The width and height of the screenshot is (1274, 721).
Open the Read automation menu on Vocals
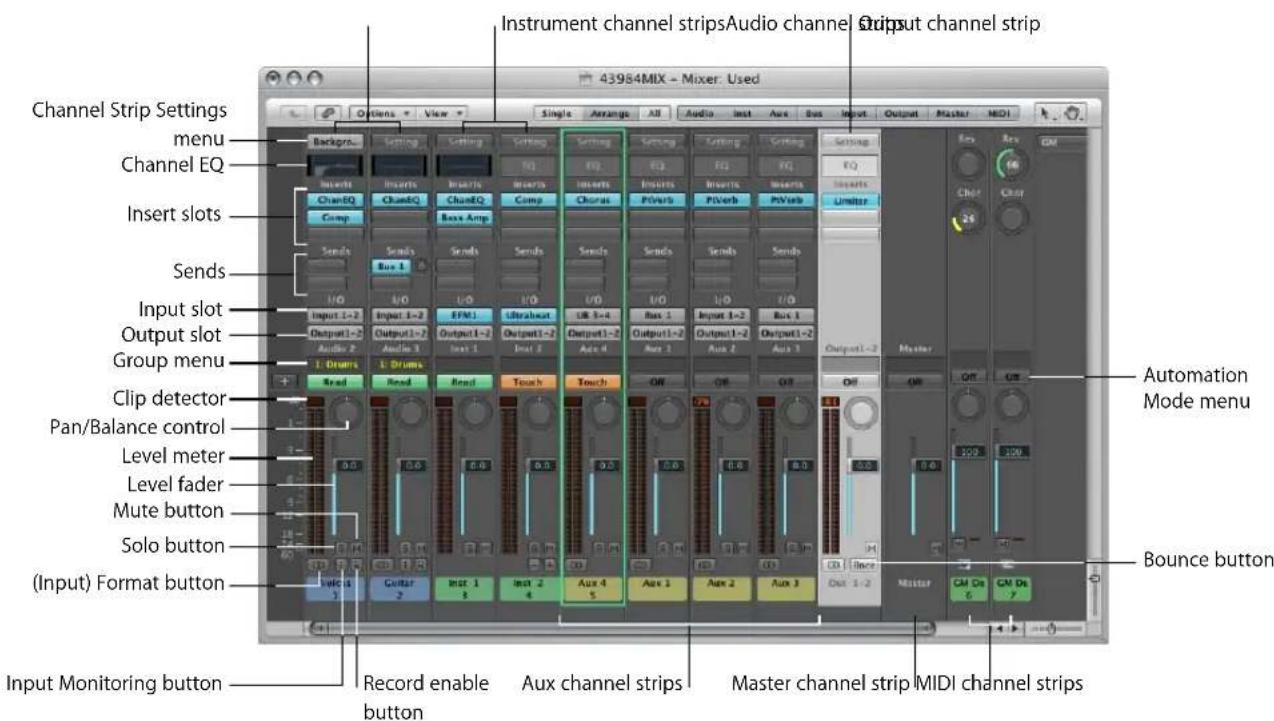click(335, 382)
